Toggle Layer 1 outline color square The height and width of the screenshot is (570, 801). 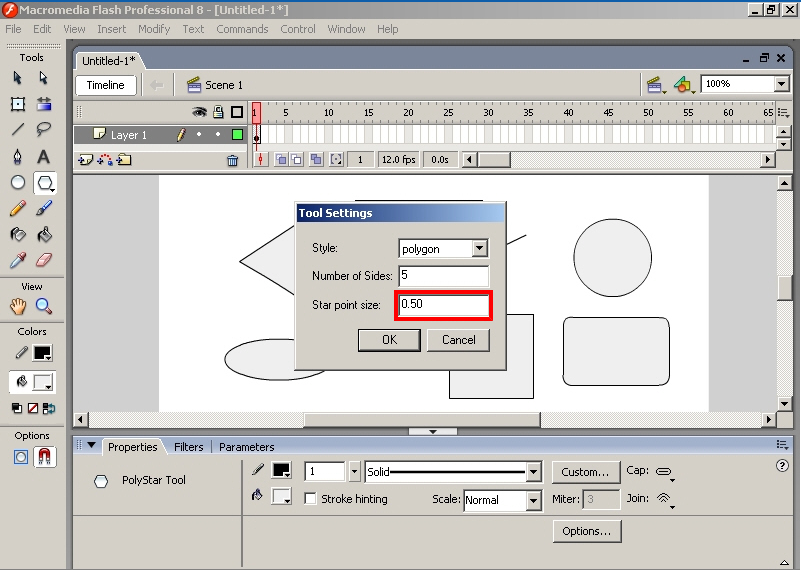(x=237, y=134)
